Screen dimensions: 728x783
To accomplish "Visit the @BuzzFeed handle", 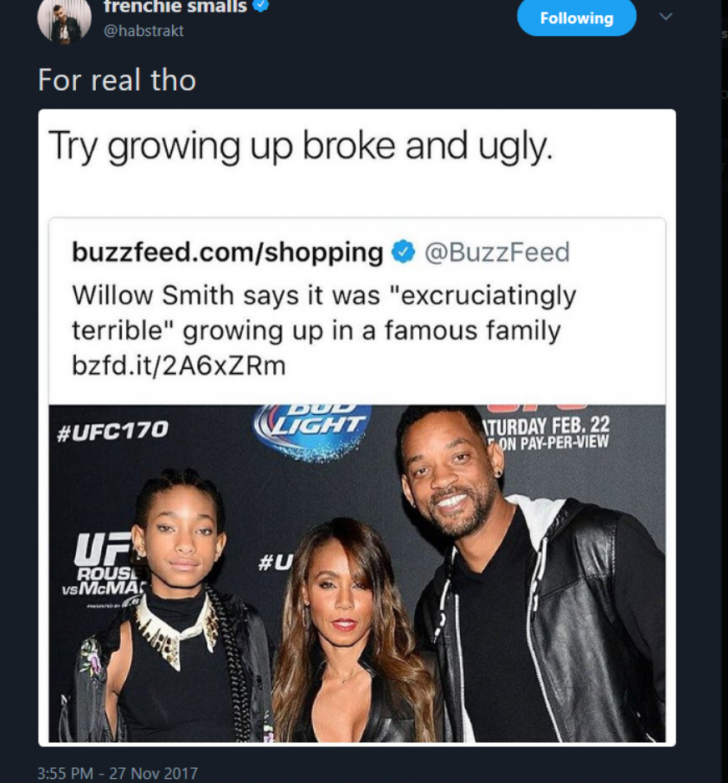I will (x=497, y=253).
